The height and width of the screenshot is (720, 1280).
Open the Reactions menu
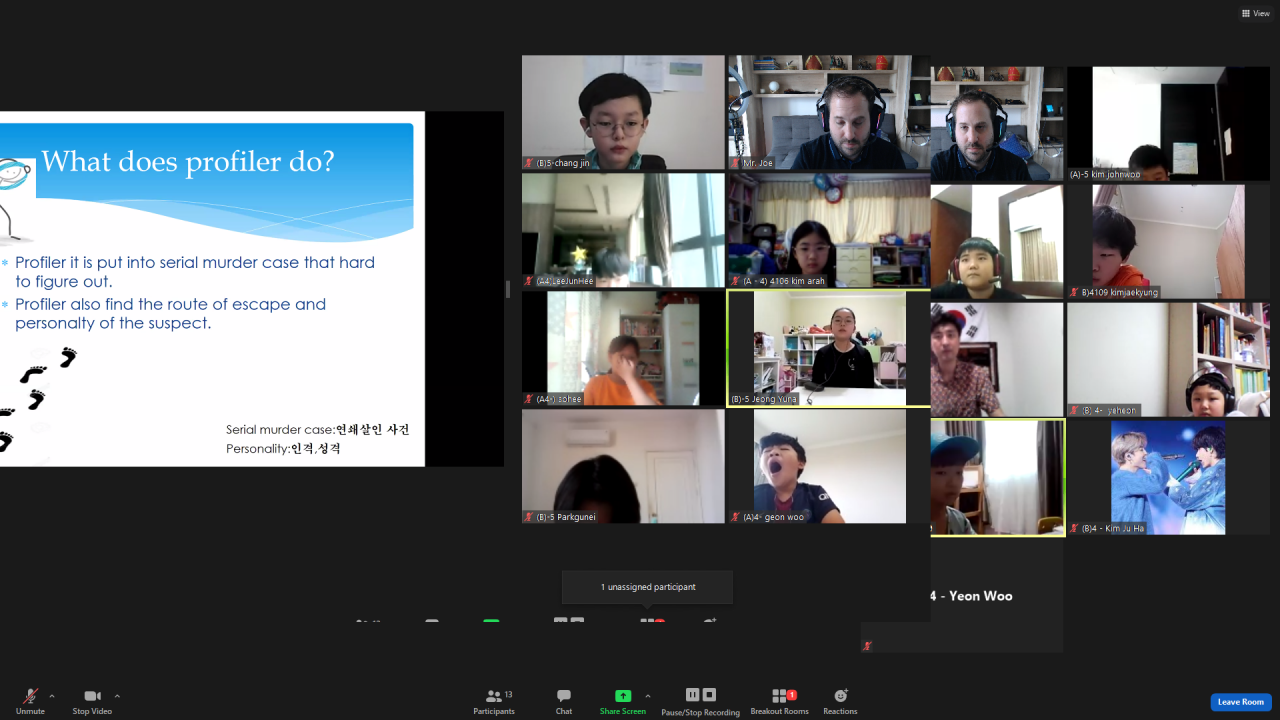(840, 702)
